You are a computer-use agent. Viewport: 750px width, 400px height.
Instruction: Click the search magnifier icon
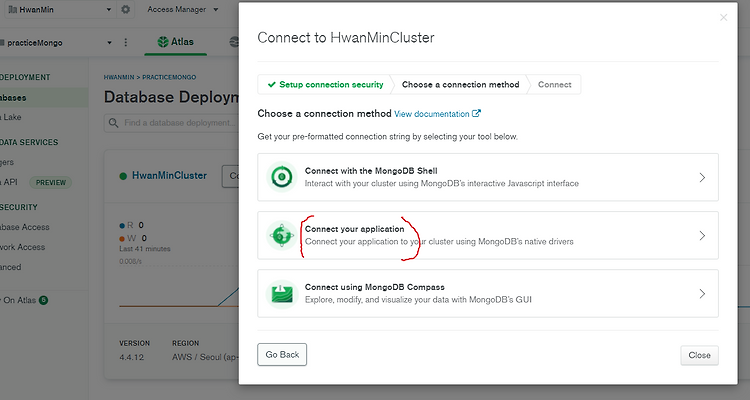113,123
